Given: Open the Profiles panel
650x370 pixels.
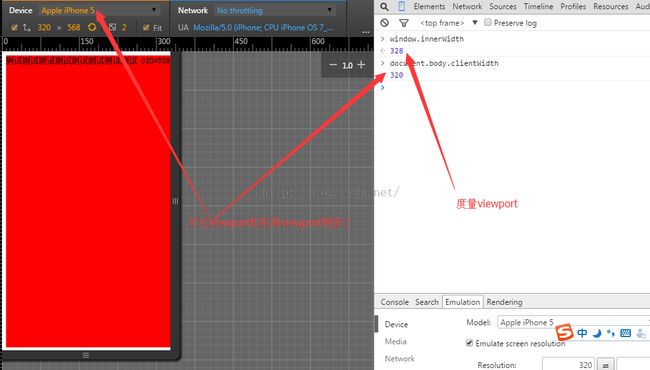Looking at the screenshot, I should [x=573, y=7].
